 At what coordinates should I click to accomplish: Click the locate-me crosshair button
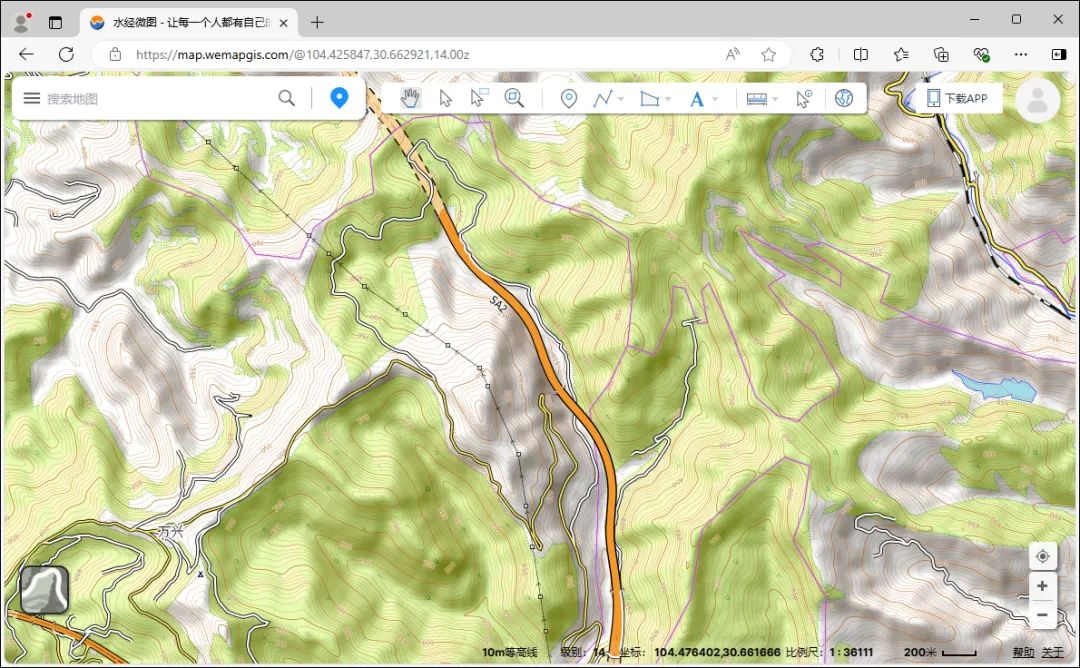coord(1043,556)
